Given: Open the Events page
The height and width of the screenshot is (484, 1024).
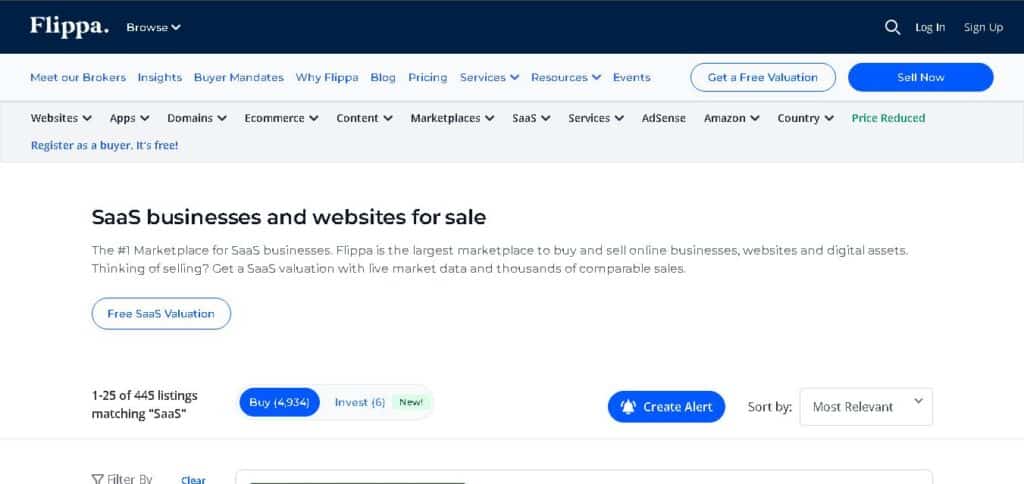Looking at the screenshot, I should [x=632, y=77].
